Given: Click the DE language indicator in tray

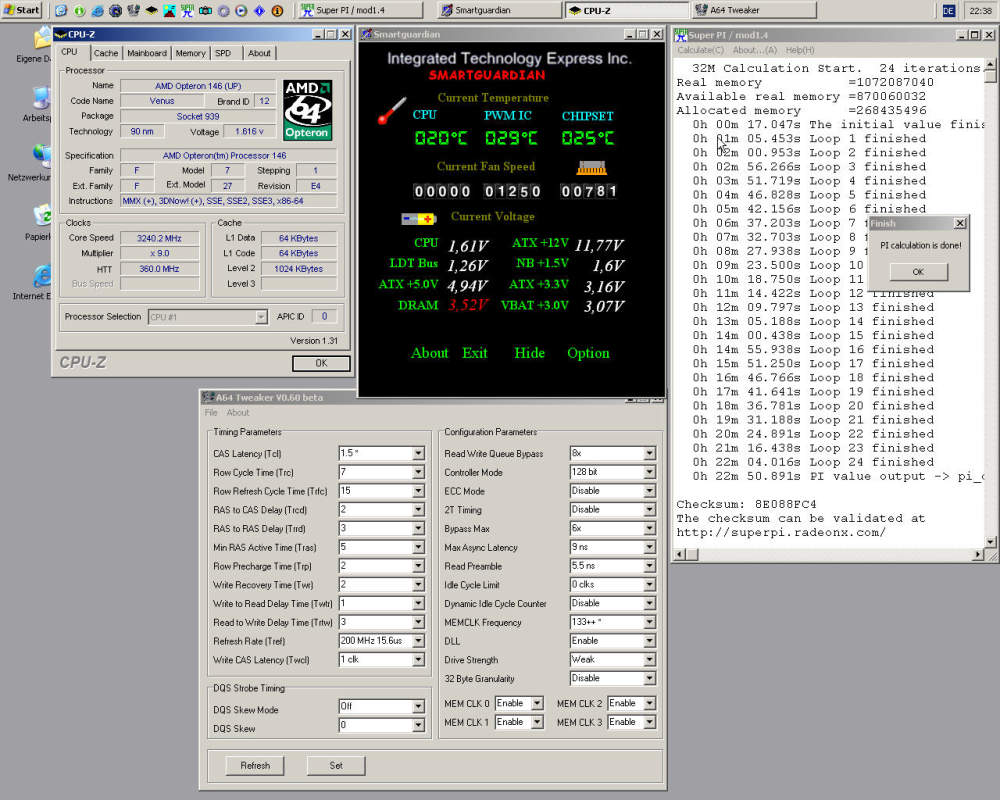Looking at the screenshot, I should [948, 11].
